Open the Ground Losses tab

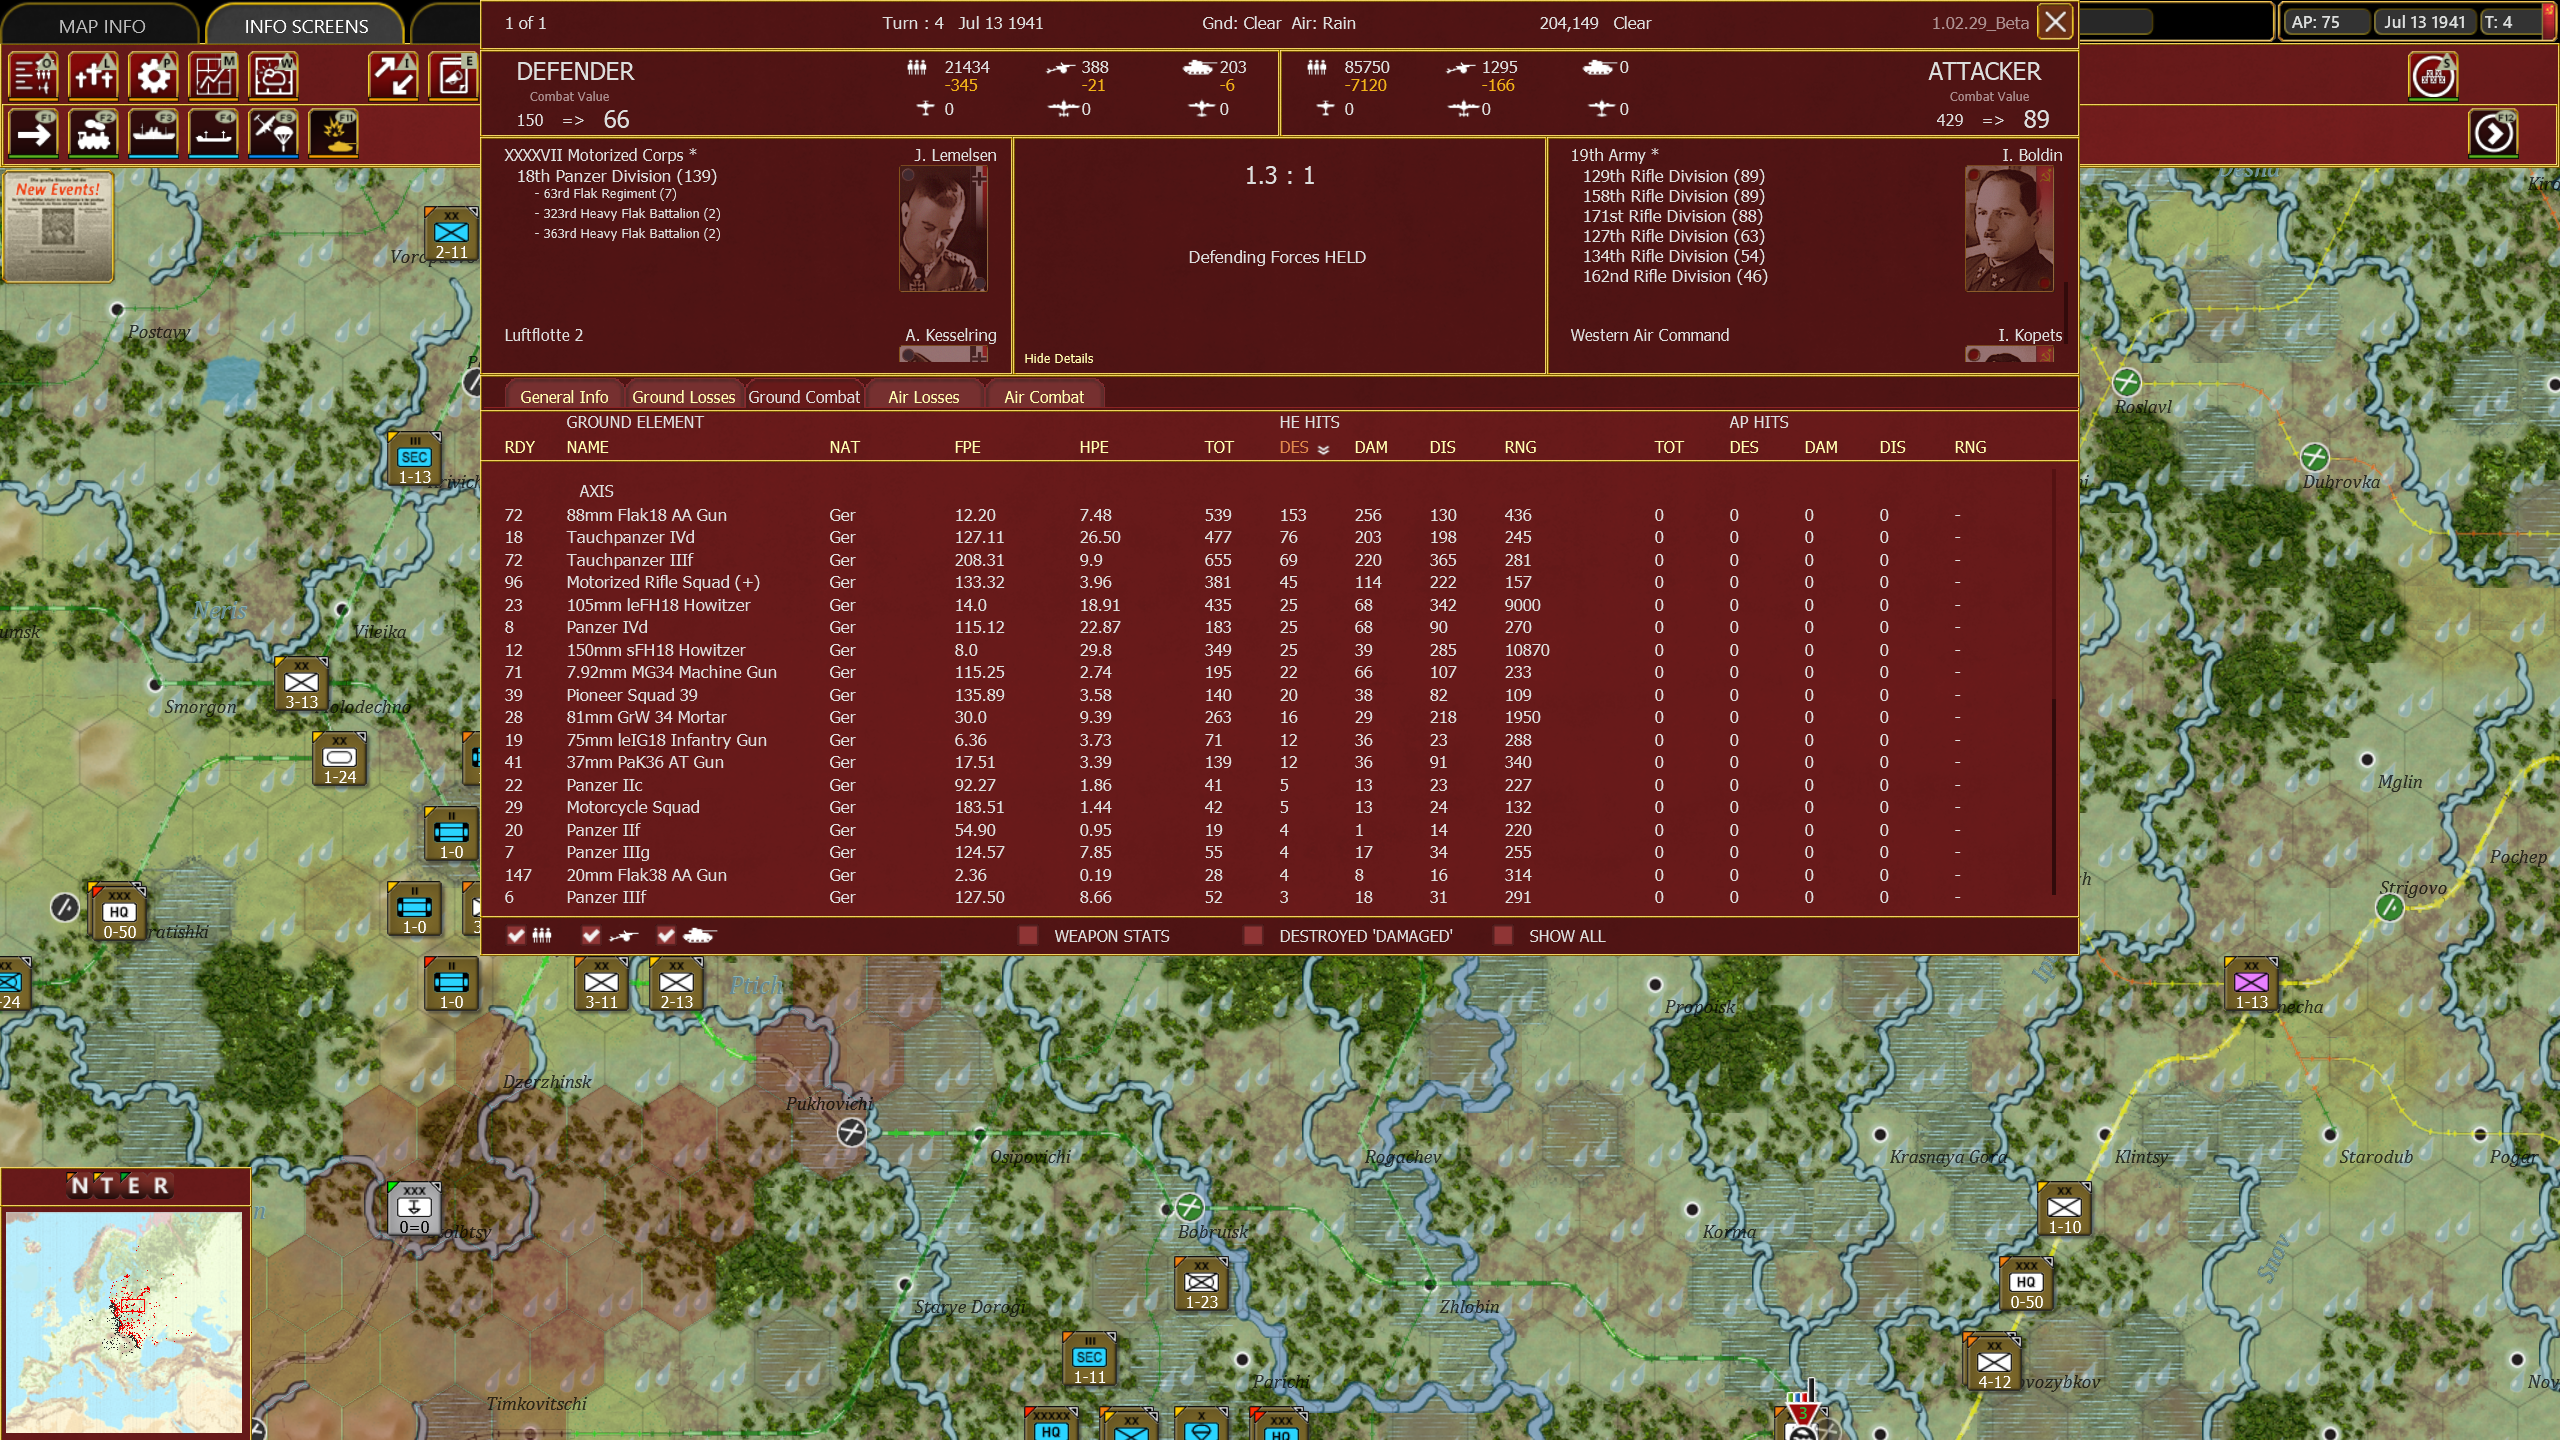click(x=684, y=397)
